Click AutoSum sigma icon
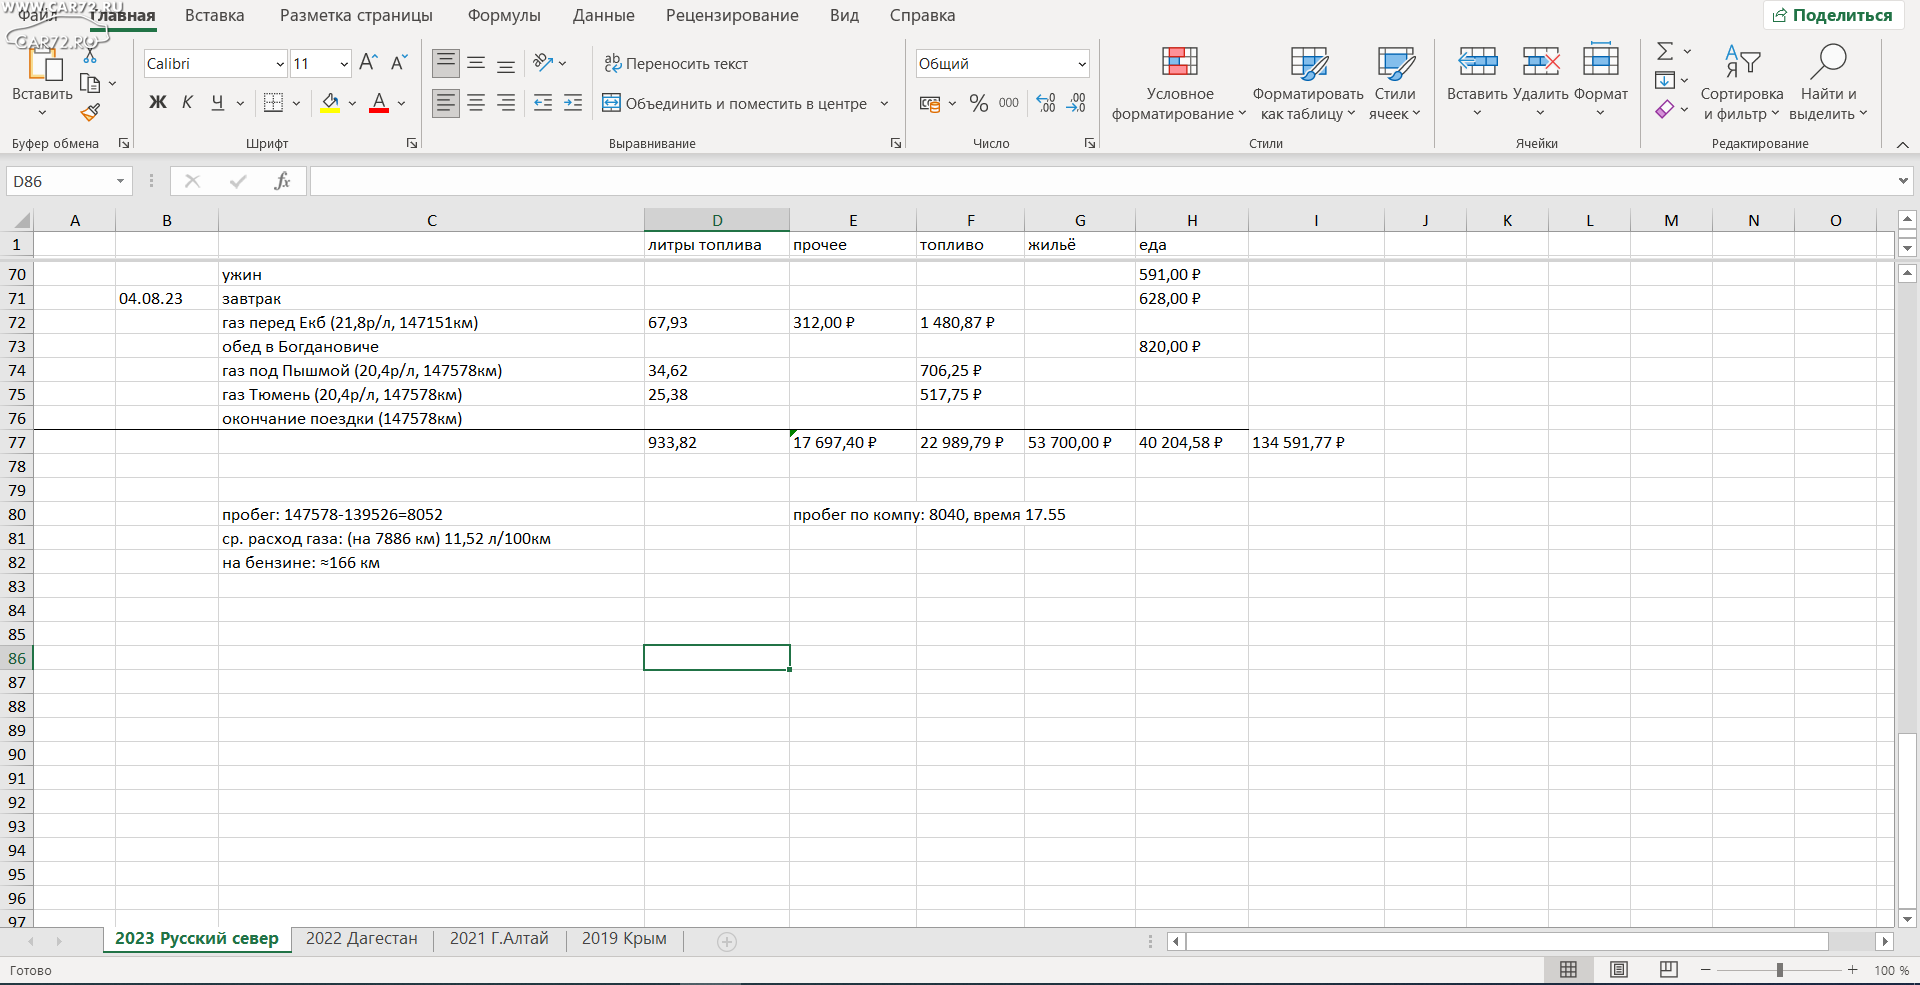The height and width of the screenshot is (985, 1920). coord(1665,51)
